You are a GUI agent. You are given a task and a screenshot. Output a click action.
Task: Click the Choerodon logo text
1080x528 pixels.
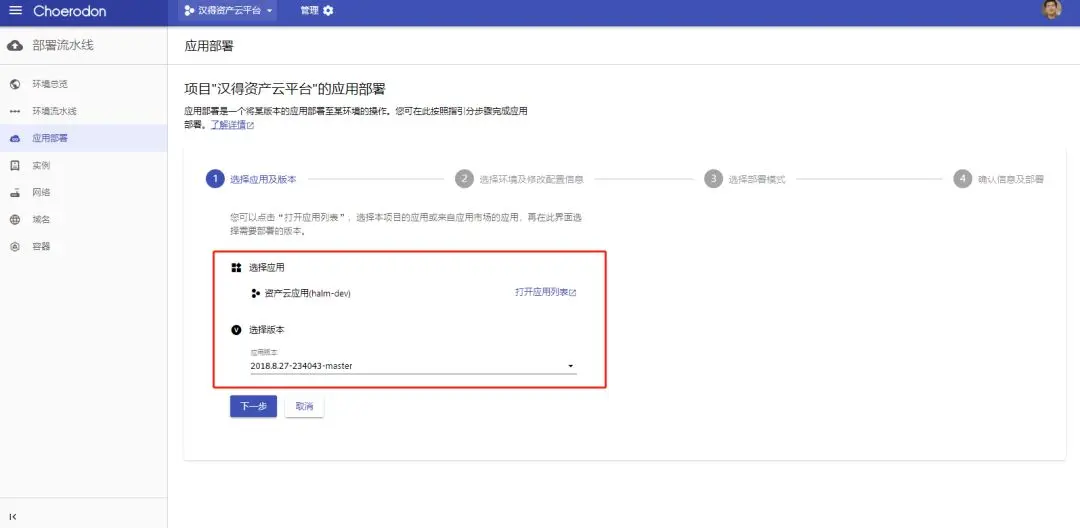pos(70,11)
